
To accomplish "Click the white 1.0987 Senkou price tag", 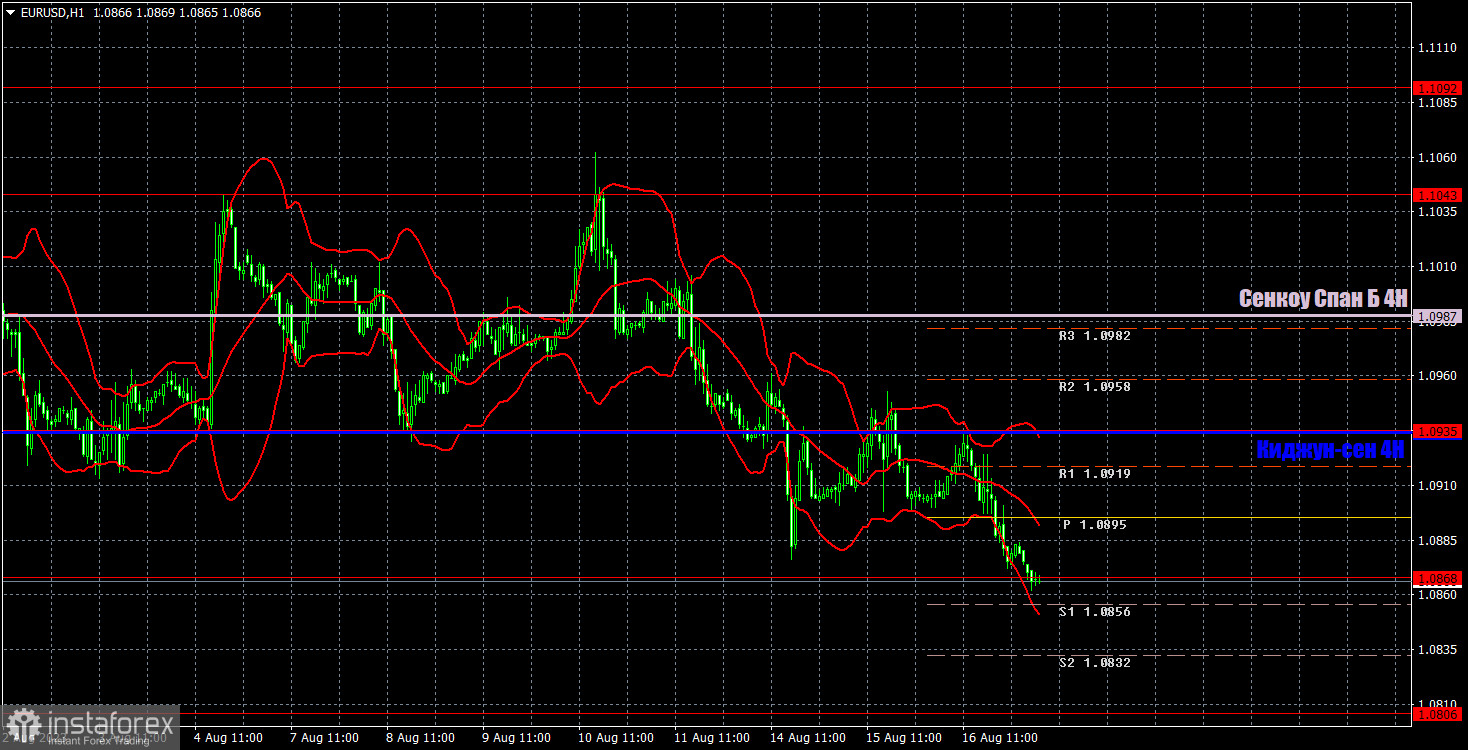I will click(1439, 316).
